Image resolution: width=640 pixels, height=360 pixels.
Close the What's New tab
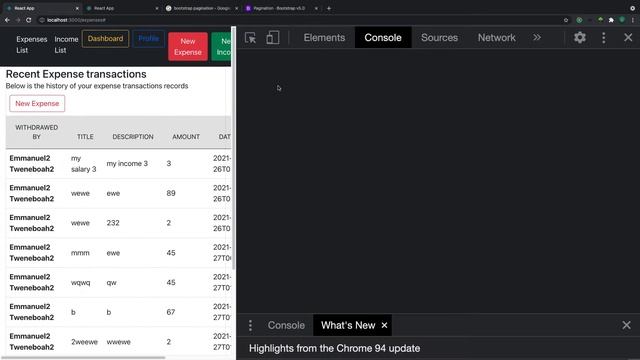click(x=384, y=325)
